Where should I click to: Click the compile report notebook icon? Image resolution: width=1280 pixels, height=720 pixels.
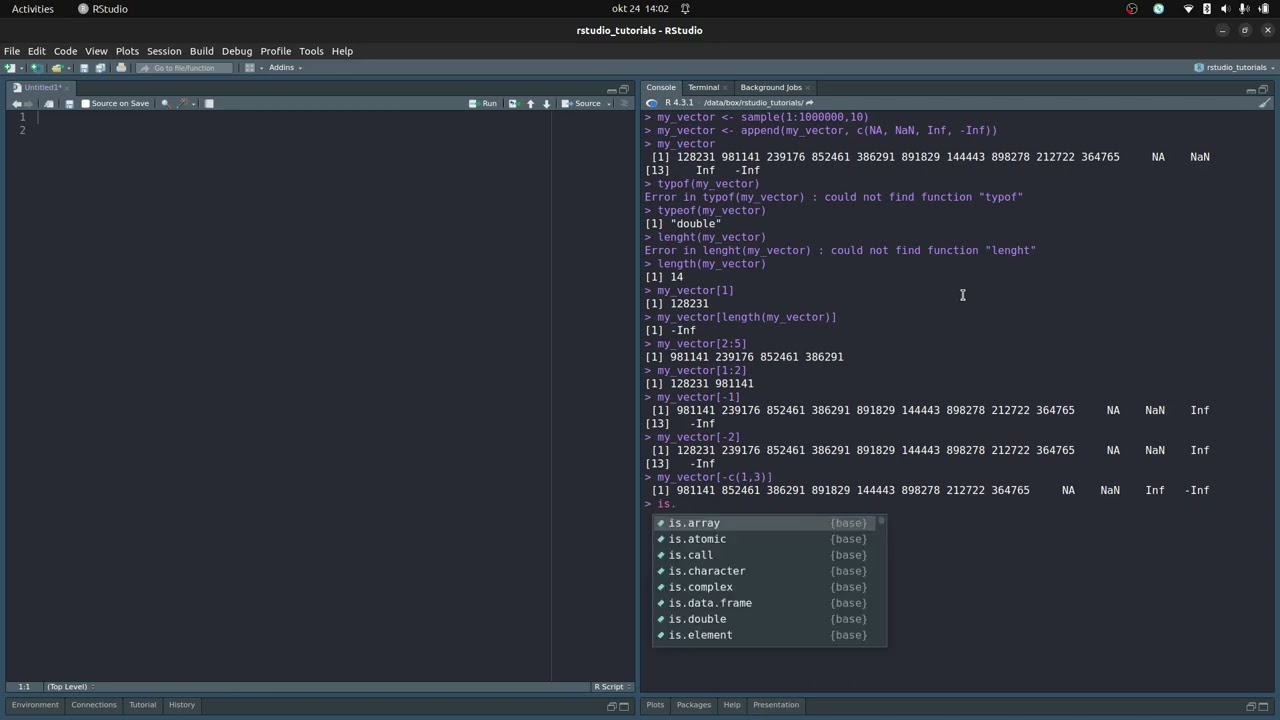click(x=209, y=104)
